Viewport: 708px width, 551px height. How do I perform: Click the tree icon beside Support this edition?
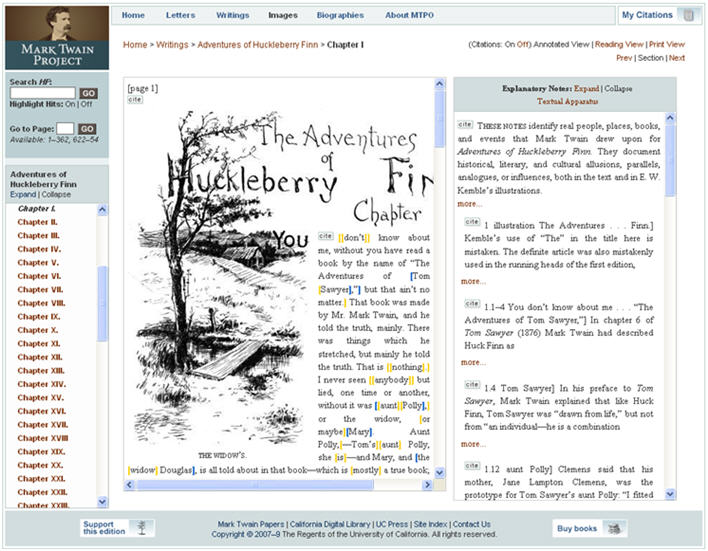tap(142, 528)
